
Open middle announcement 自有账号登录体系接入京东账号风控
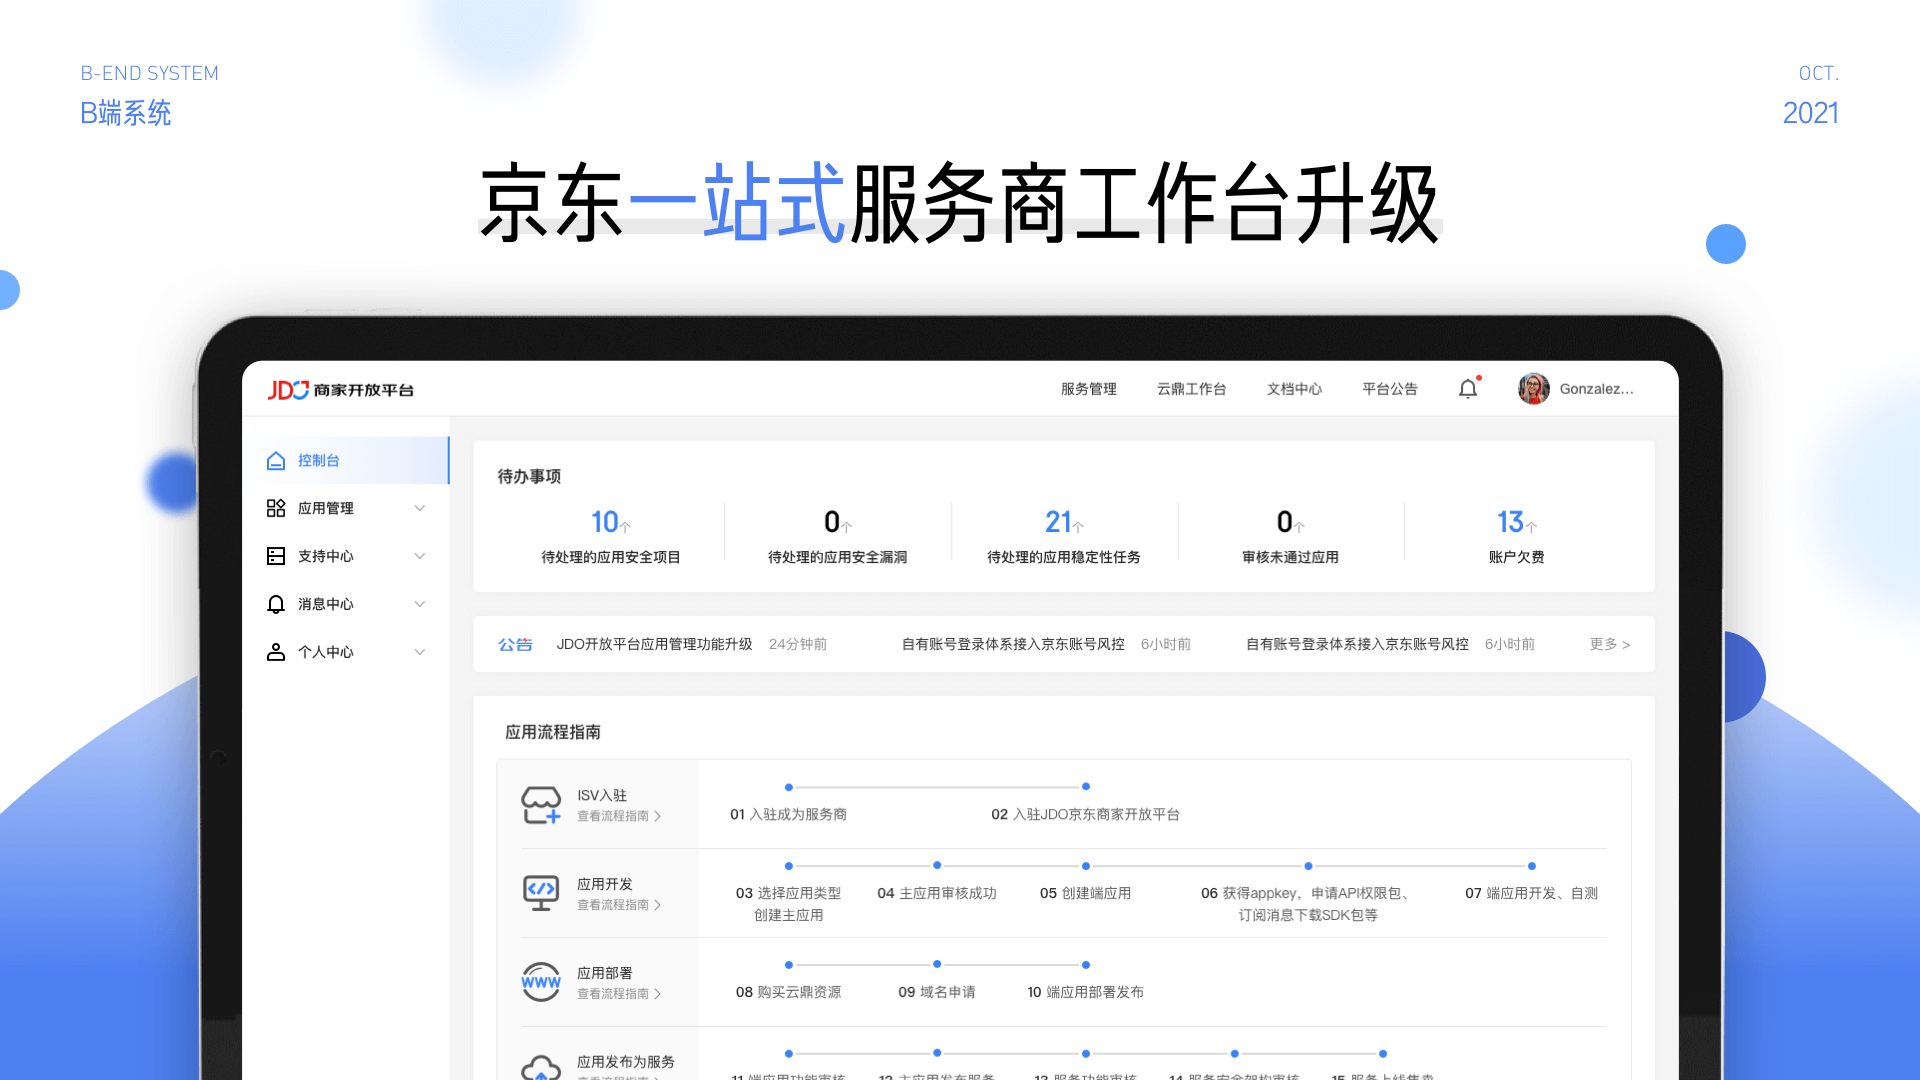point(1013,644)
